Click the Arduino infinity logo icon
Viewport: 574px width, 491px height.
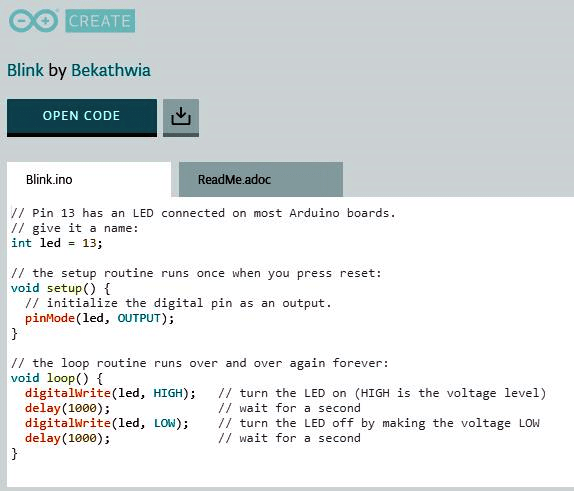click(x=34, y=21)
